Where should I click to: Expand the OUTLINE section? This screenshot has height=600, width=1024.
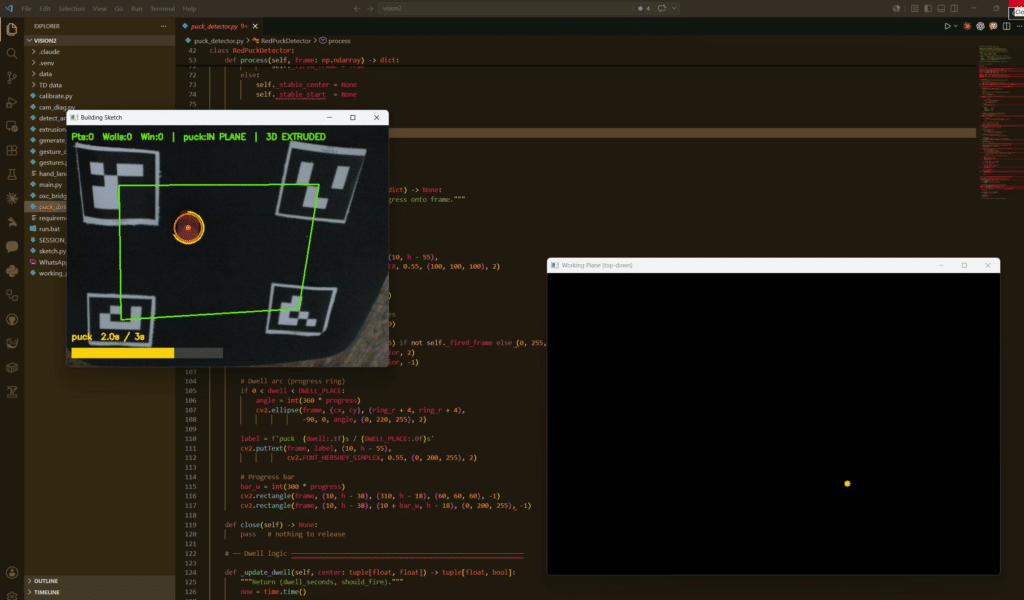(x=46, y=580)
